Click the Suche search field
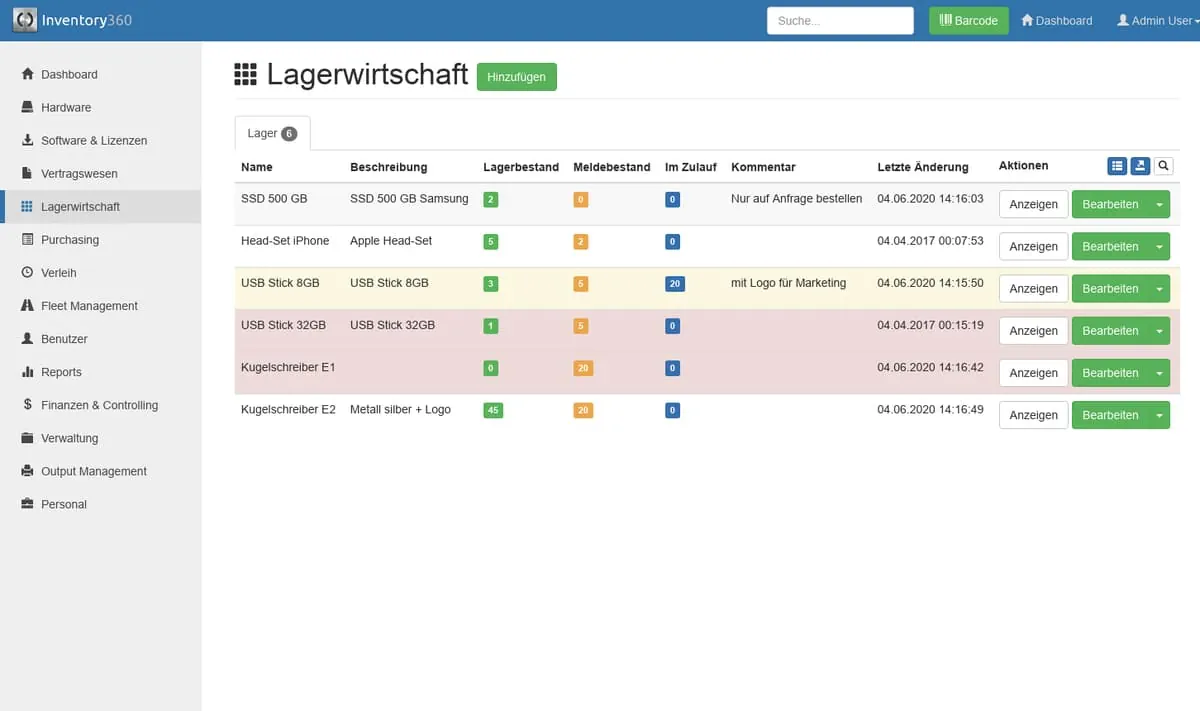 pos(839,21)
